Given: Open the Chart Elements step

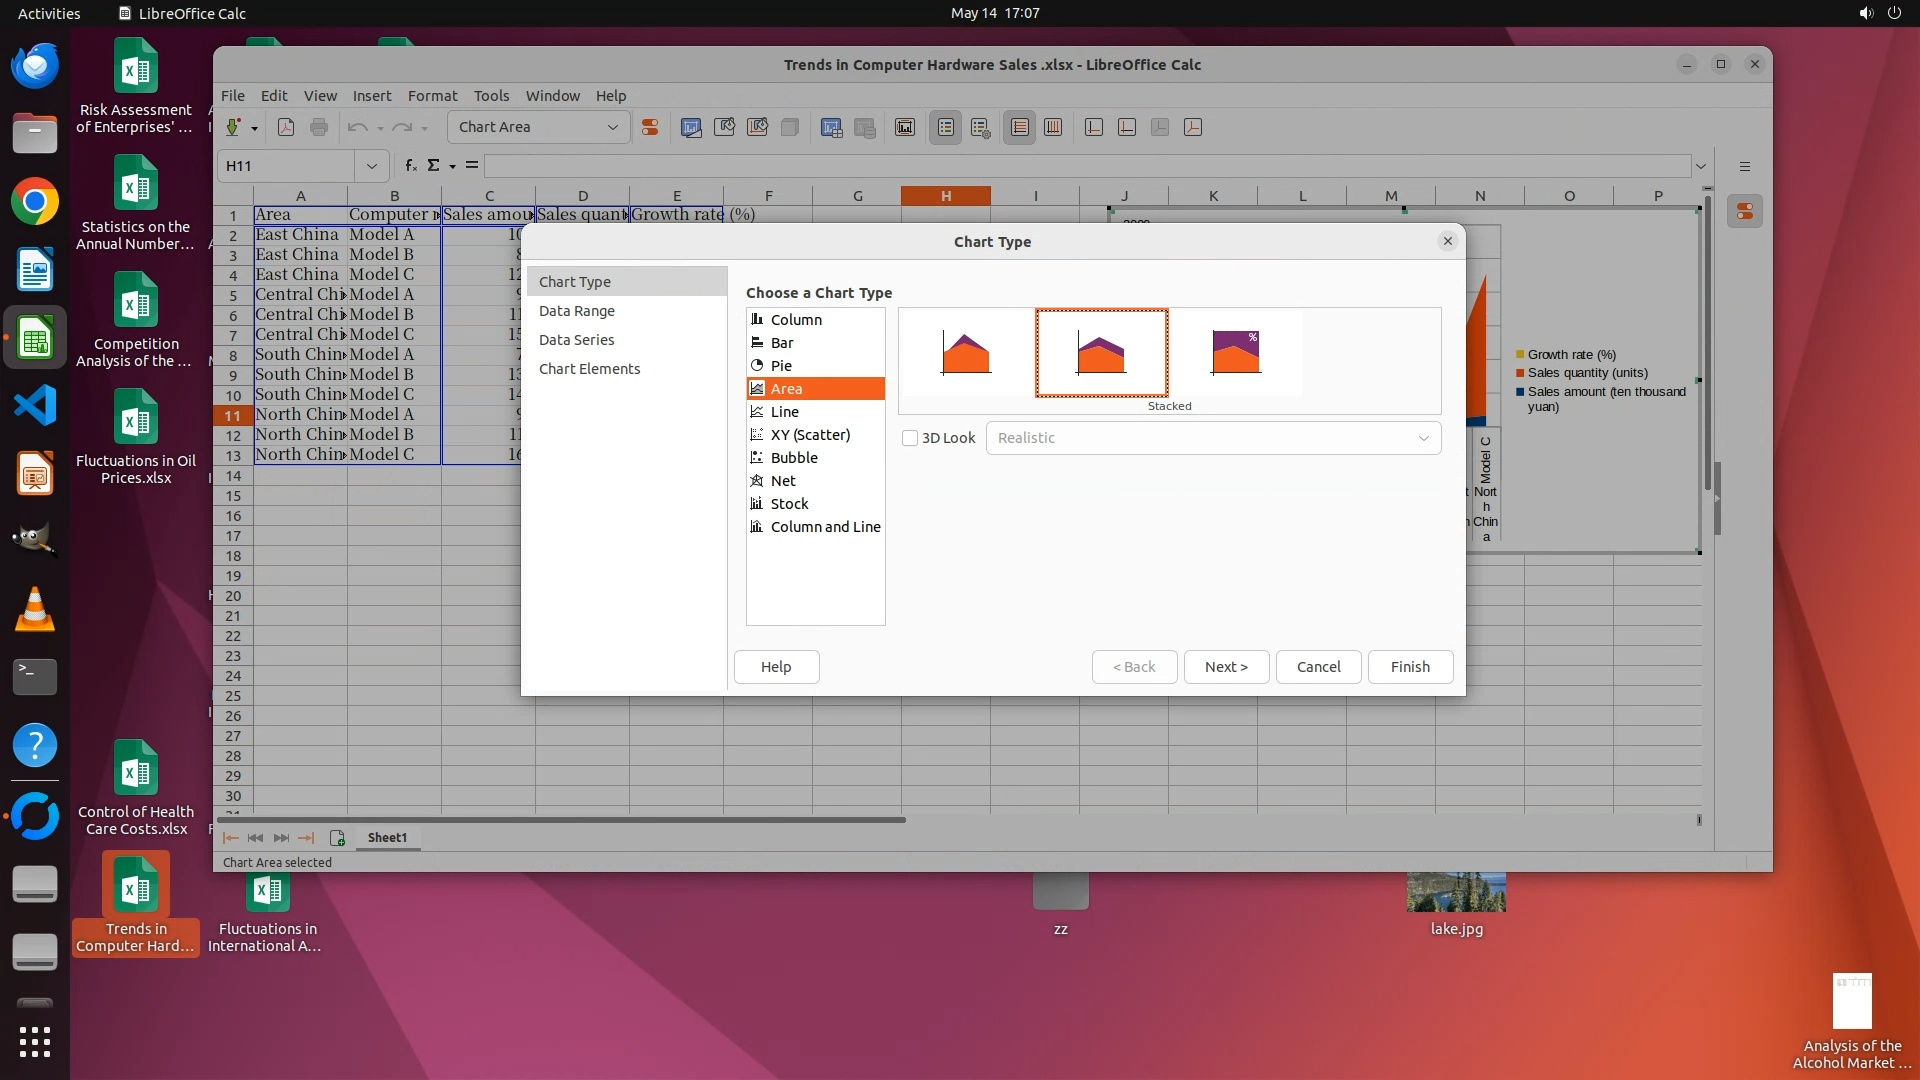Looking at the screenshot, I should click(x=589, y=369).
